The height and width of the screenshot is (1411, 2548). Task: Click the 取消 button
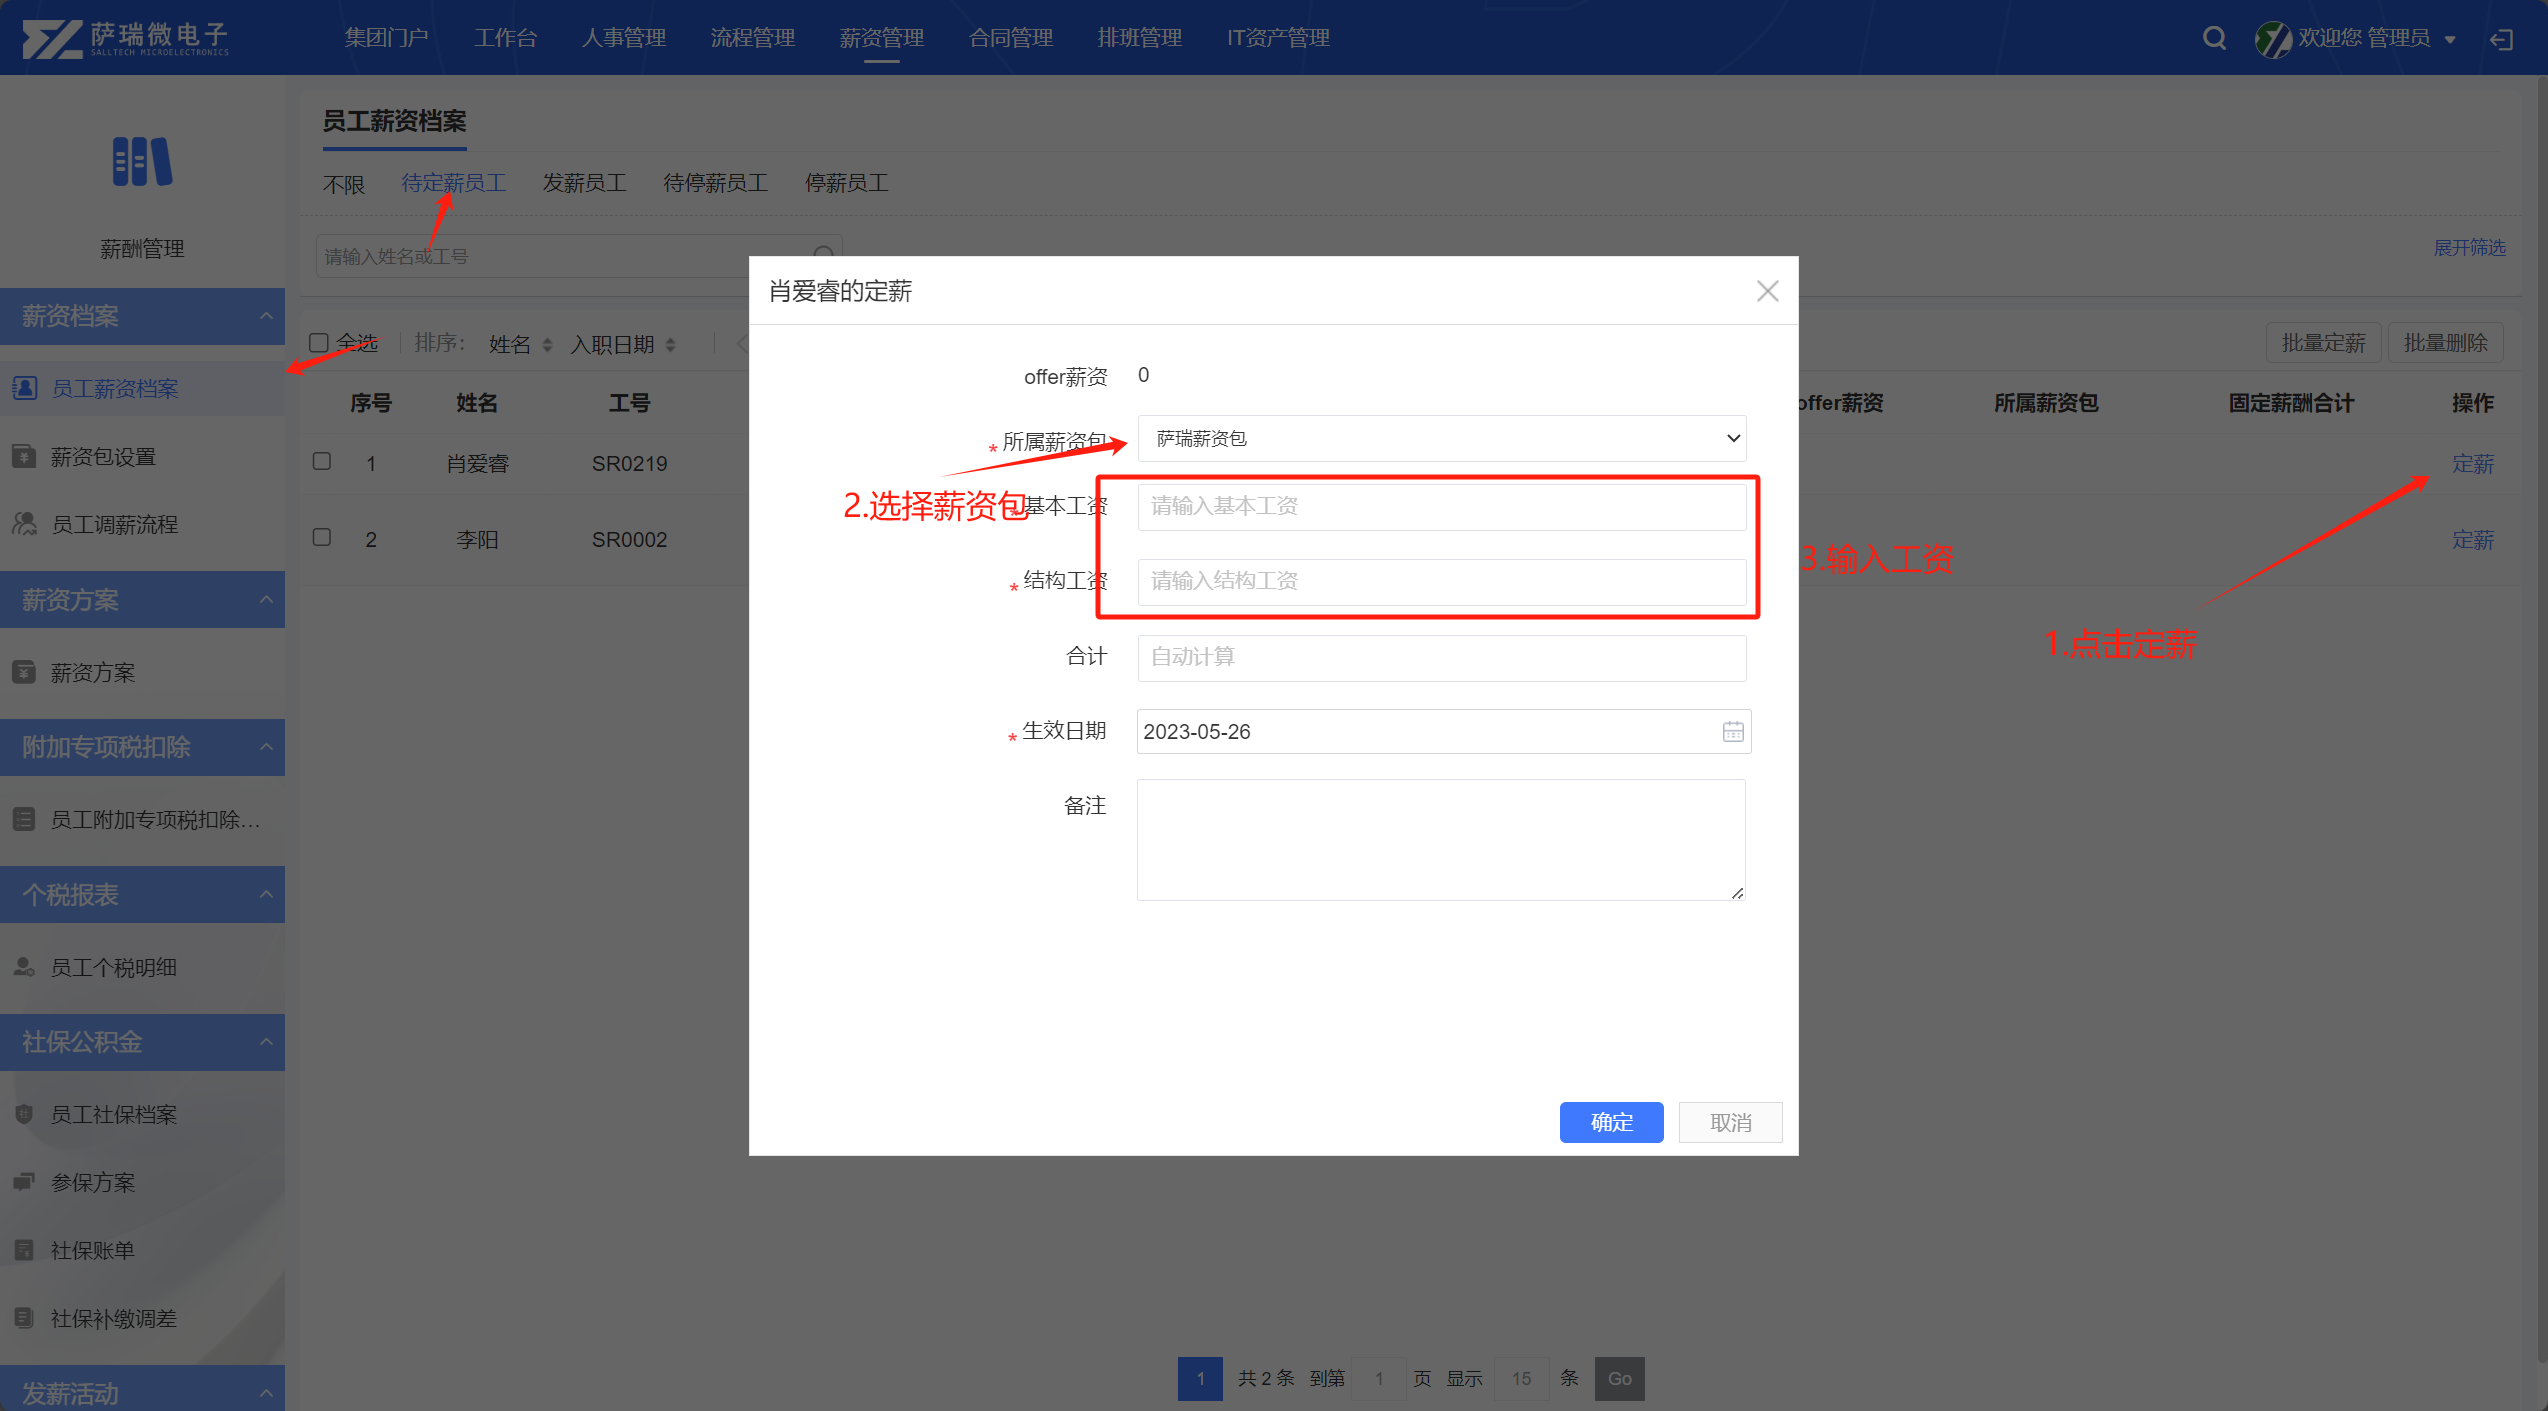[x=1730, y=1122]
